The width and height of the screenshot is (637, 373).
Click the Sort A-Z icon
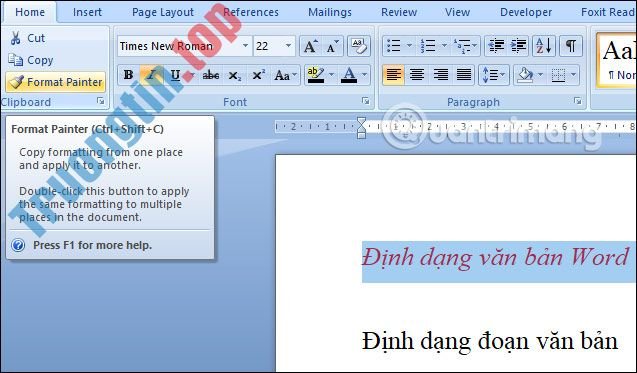(544, 46)
